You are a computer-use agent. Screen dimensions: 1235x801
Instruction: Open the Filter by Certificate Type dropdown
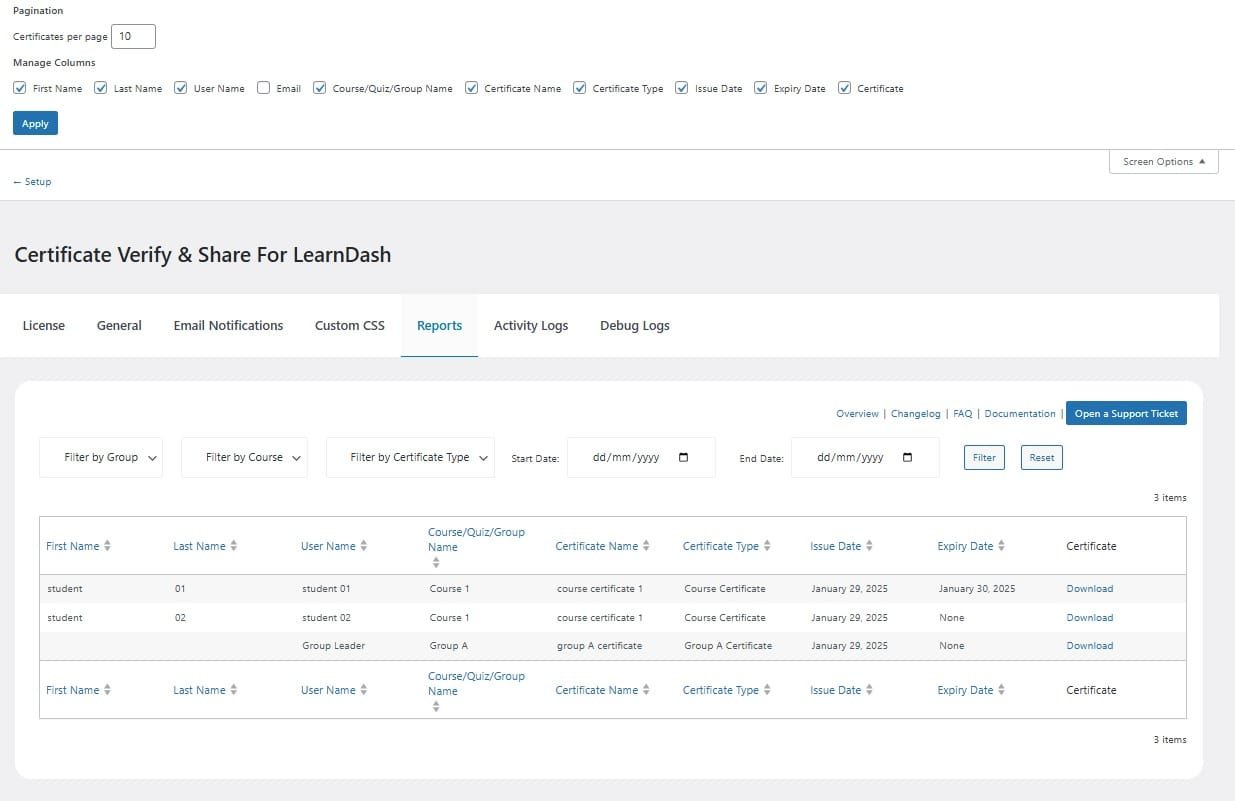[x=410, y=457]
